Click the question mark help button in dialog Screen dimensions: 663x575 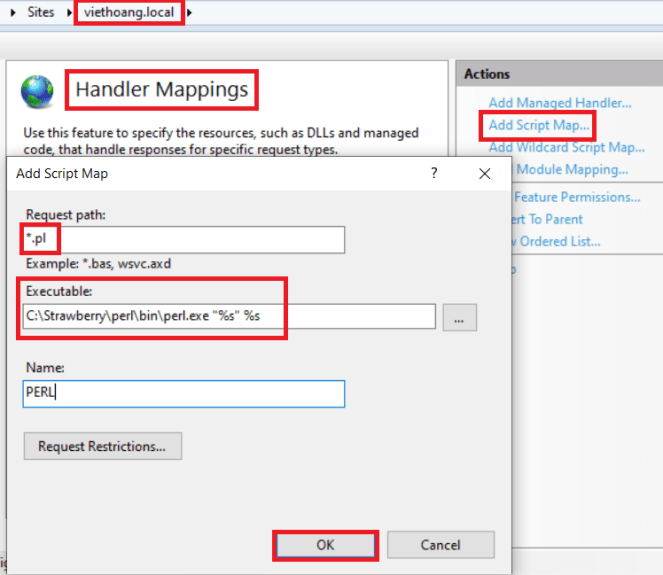point(434,173)
